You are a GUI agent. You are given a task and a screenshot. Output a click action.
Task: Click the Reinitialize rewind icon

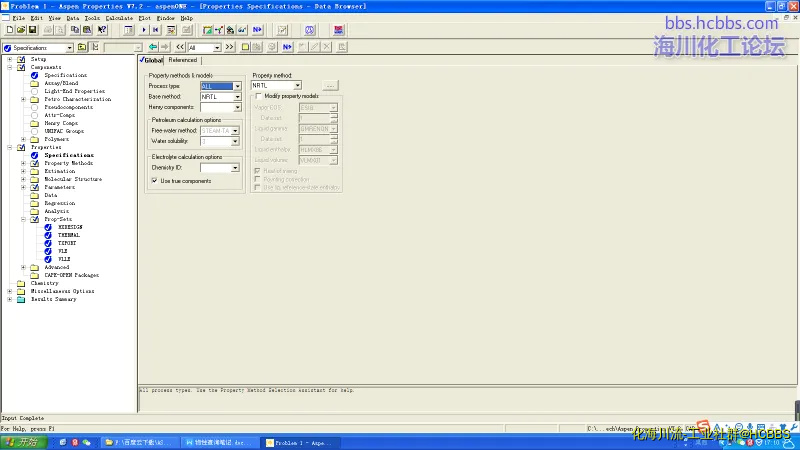click(156, 30)
